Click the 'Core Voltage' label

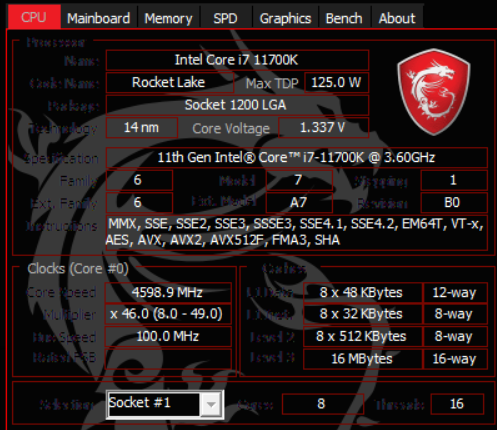(231, 129)
